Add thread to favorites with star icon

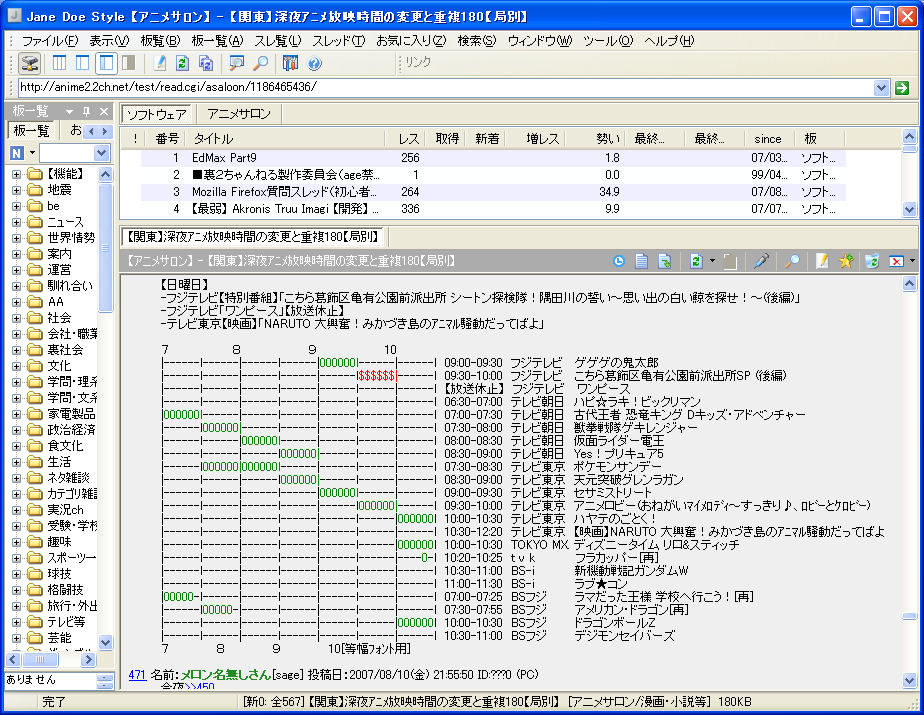[846, 261]
